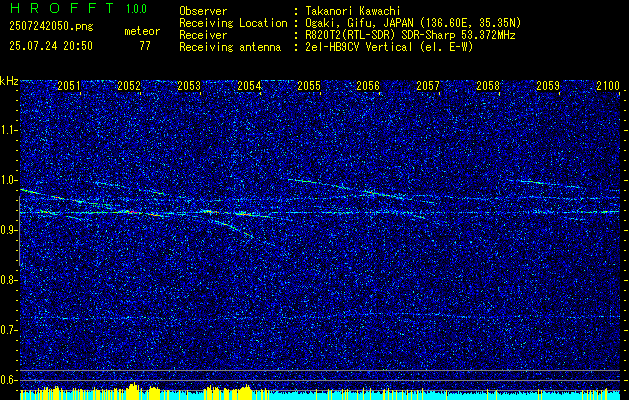Click the 2100 time marker

point(608,86)
